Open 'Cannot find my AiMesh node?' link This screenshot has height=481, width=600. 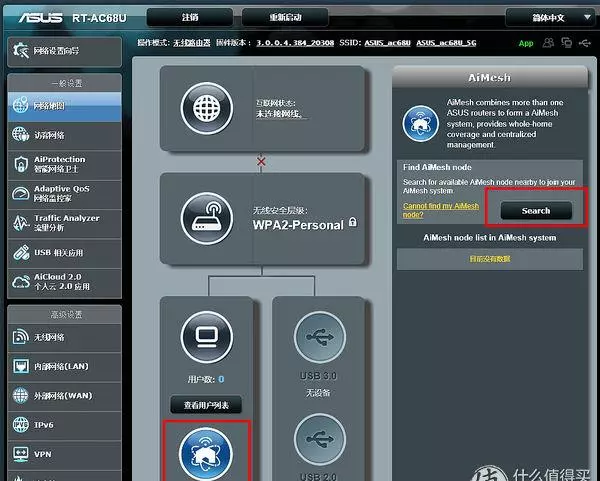(x=441, y=210)
